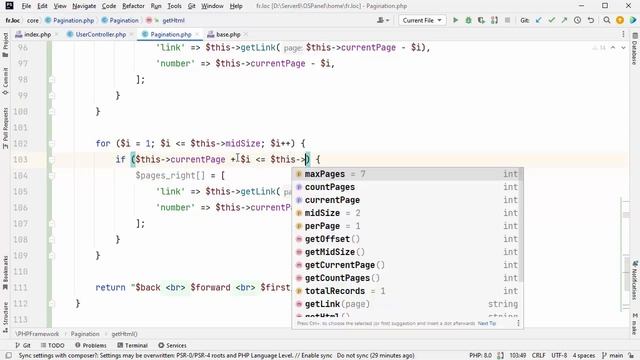Screen dimensions: 640x360
Task: Show Git history clock icon
Action: coord(578,20)
